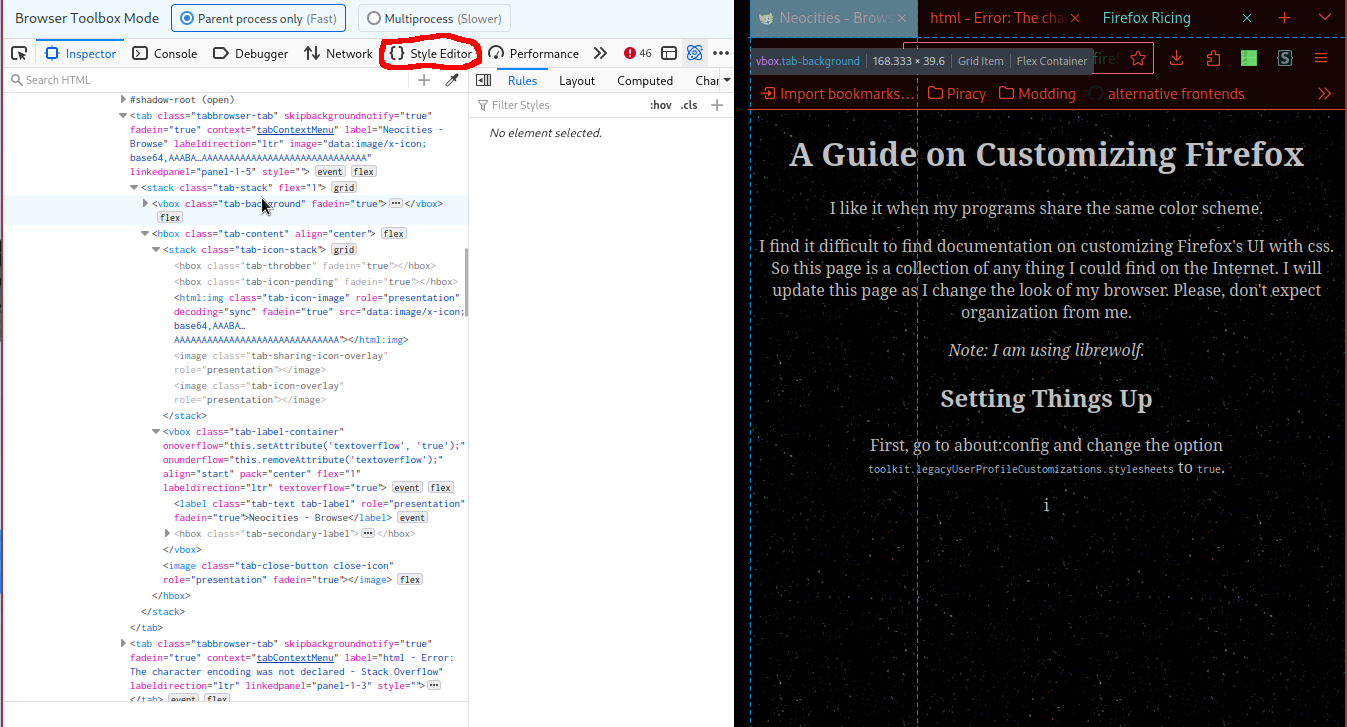Close the Firefox Ricing browser tab
This screenshot has height=727, width=1347.
1247,18
